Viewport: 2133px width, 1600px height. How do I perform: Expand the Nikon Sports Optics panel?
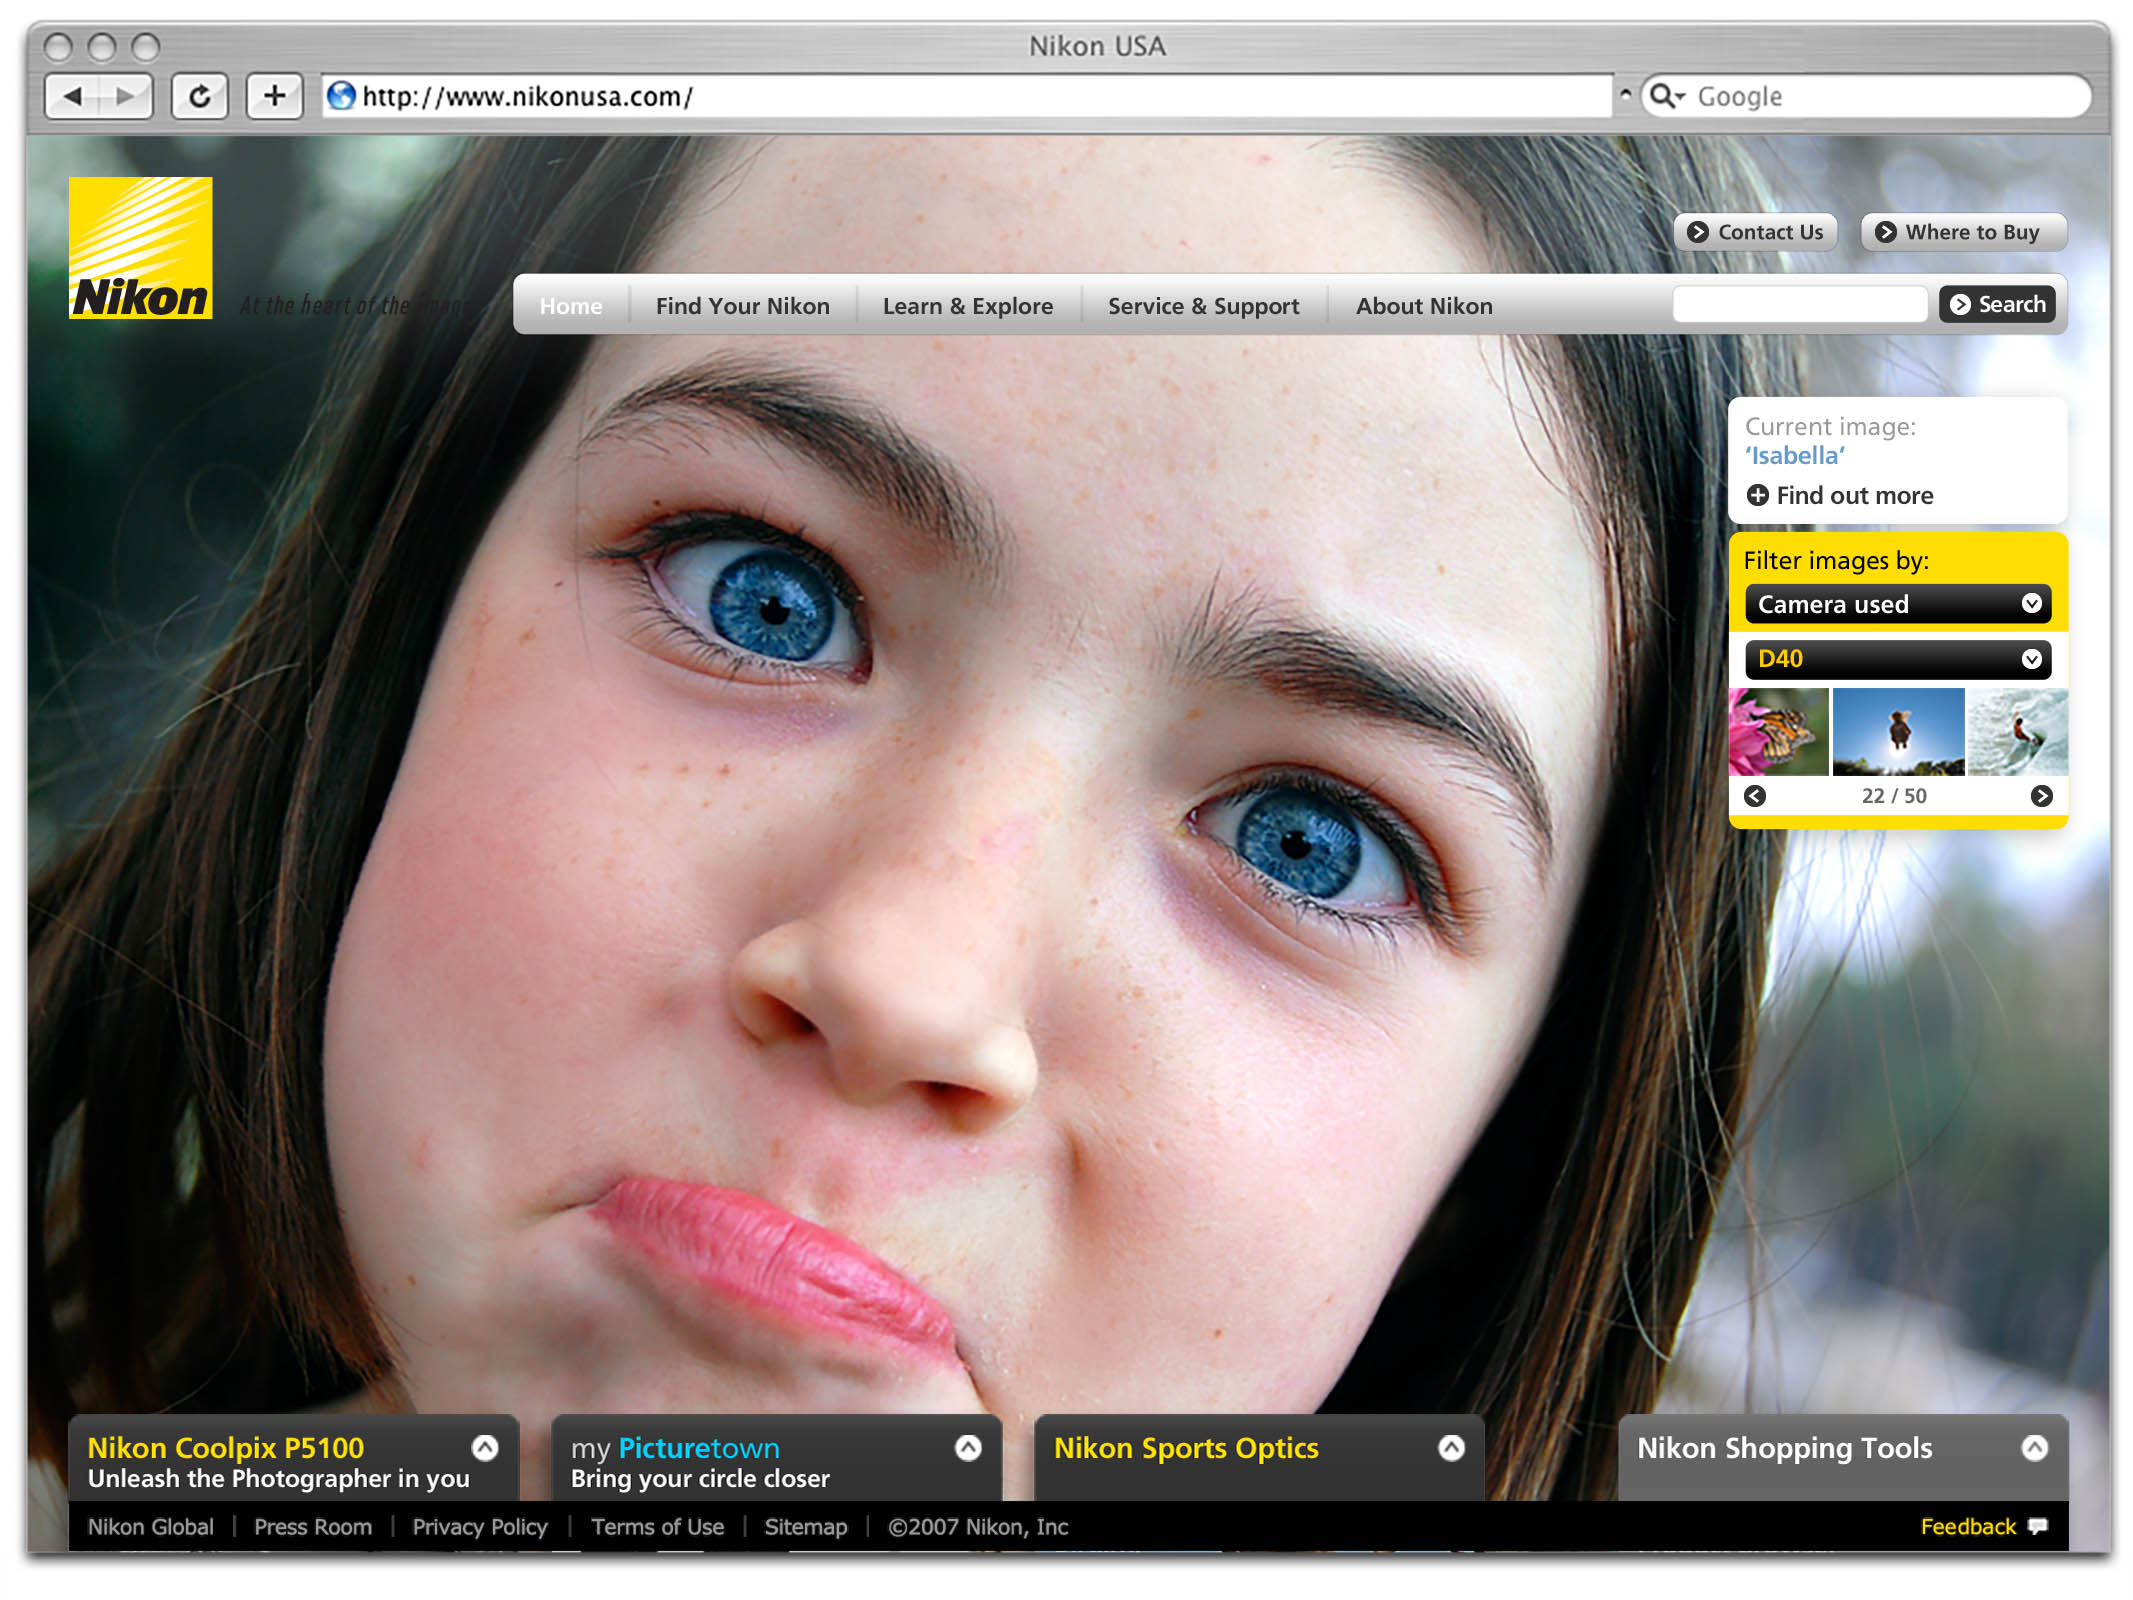1451,1448
